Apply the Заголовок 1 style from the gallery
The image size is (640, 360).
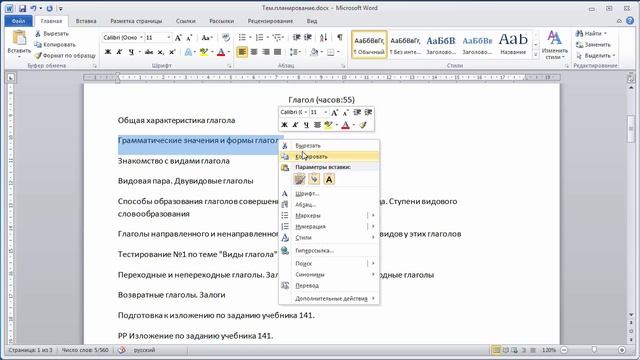click(x=441, y=44)
